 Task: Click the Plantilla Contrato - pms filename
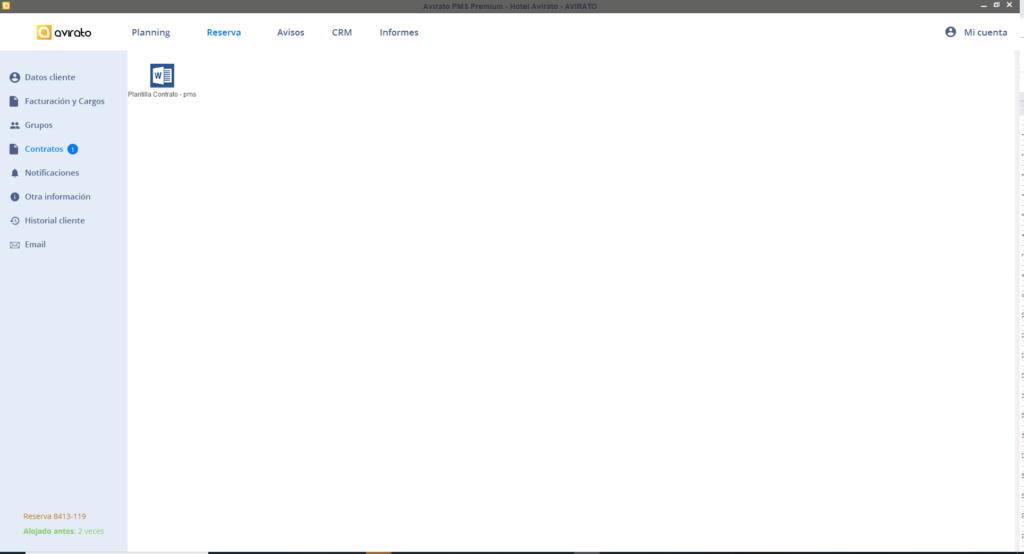tap(162, 95)
